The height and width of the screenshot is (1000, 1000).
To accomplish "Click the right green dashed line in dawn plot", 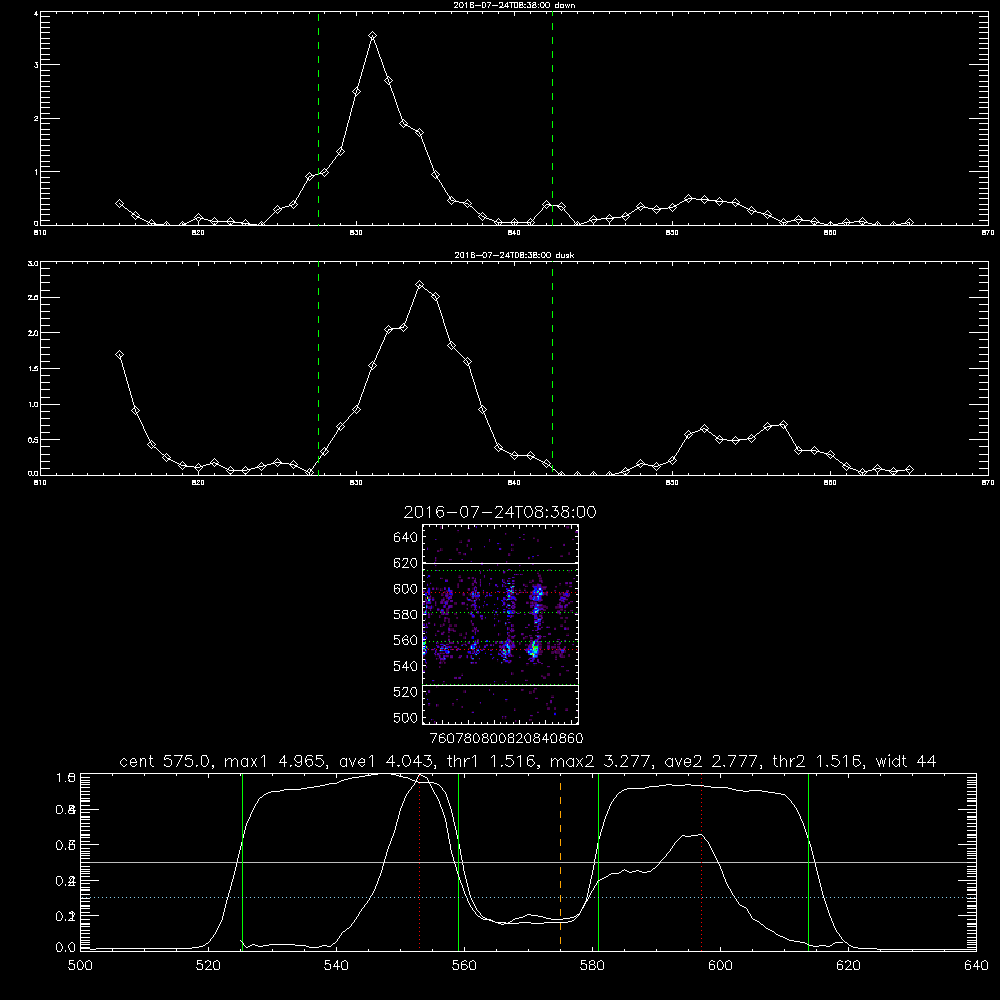I will 552,118.
